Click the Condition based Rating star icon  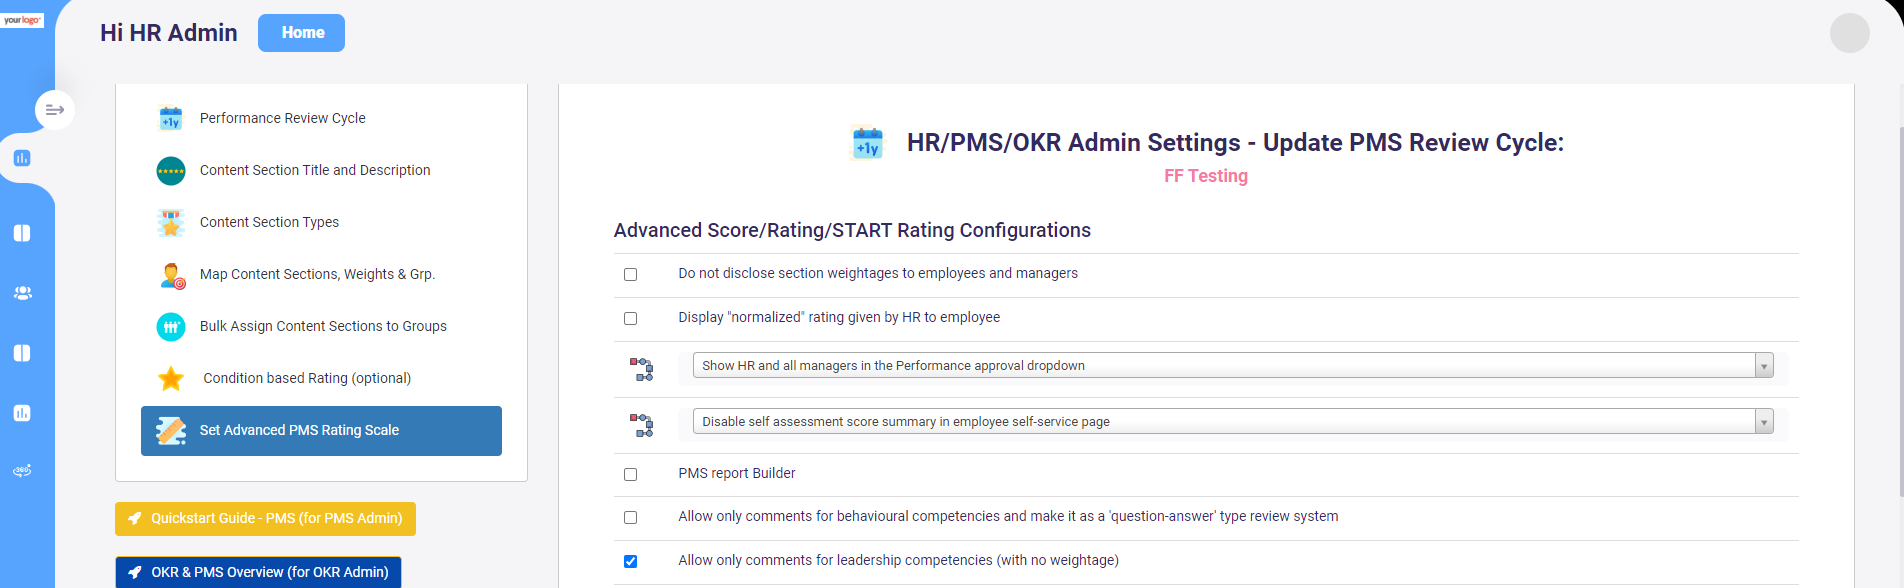[171, 378]
